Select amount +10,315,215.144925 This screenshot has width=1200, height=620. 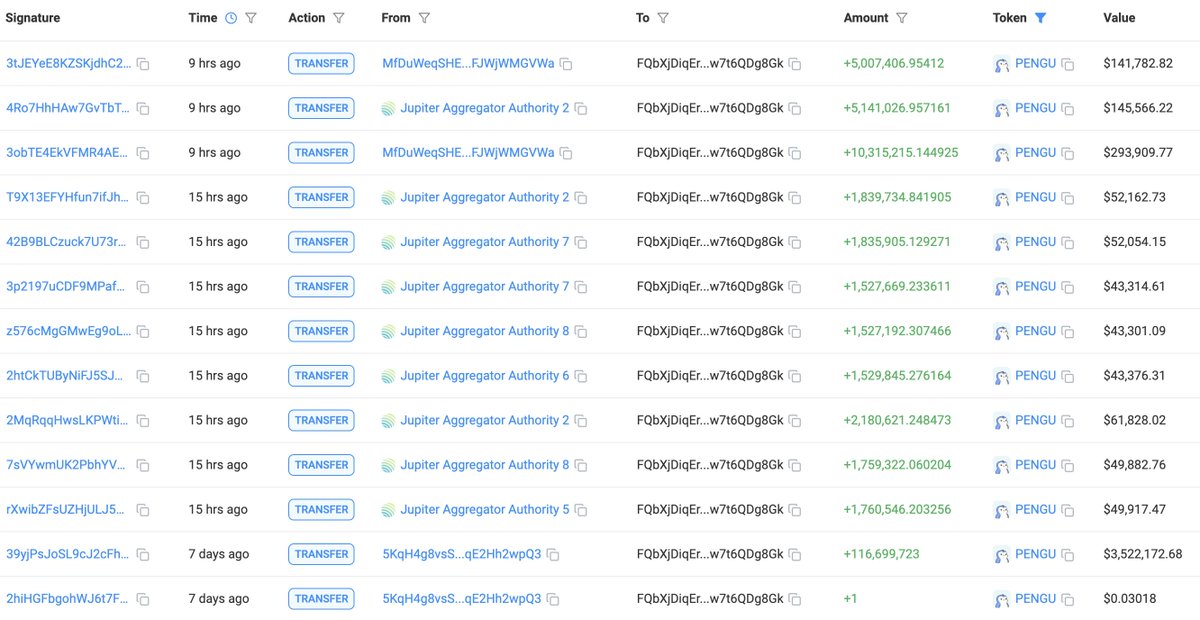[901, 153]
